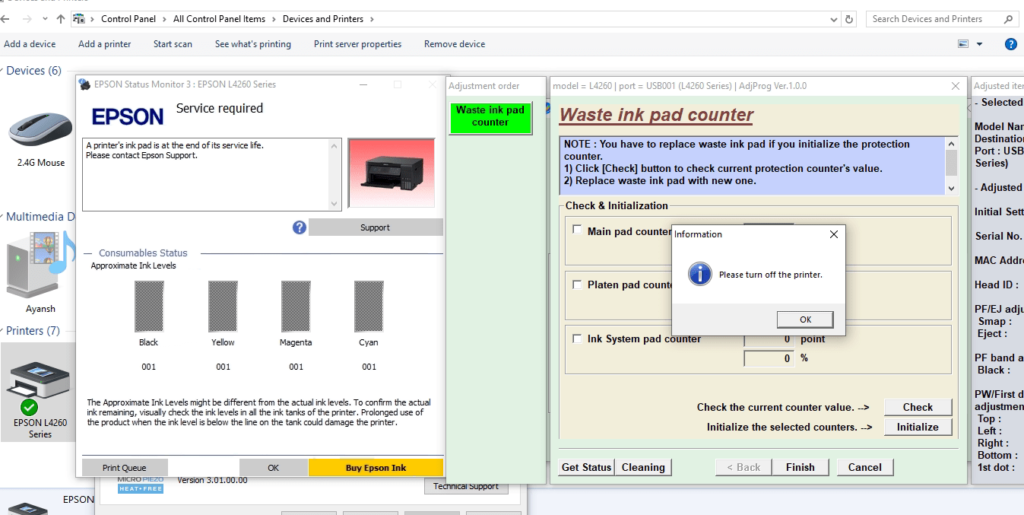Click the Ink System pad percent field

(x=769, y=358)
